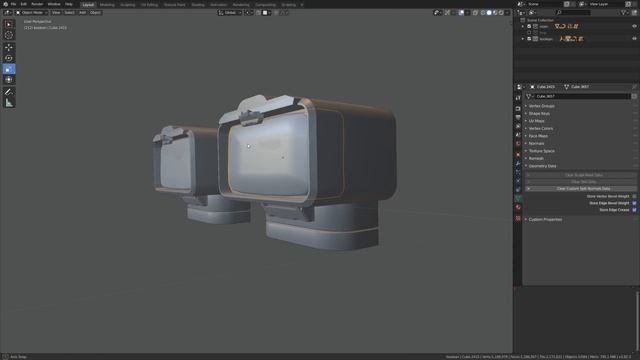Hide the boolean collection with eye icon
This screenshot has height=360, width=640.
(x=634, y=39)
